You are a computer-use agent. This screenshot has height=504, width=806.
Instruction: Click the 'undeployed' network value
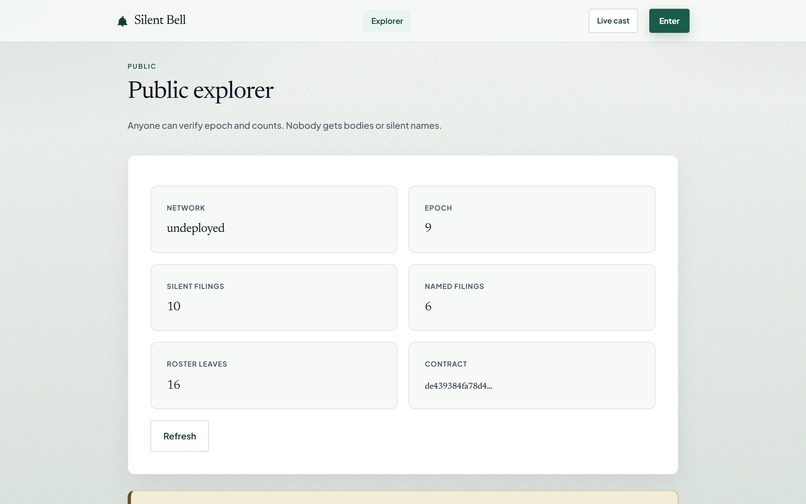tap(195, 228)
